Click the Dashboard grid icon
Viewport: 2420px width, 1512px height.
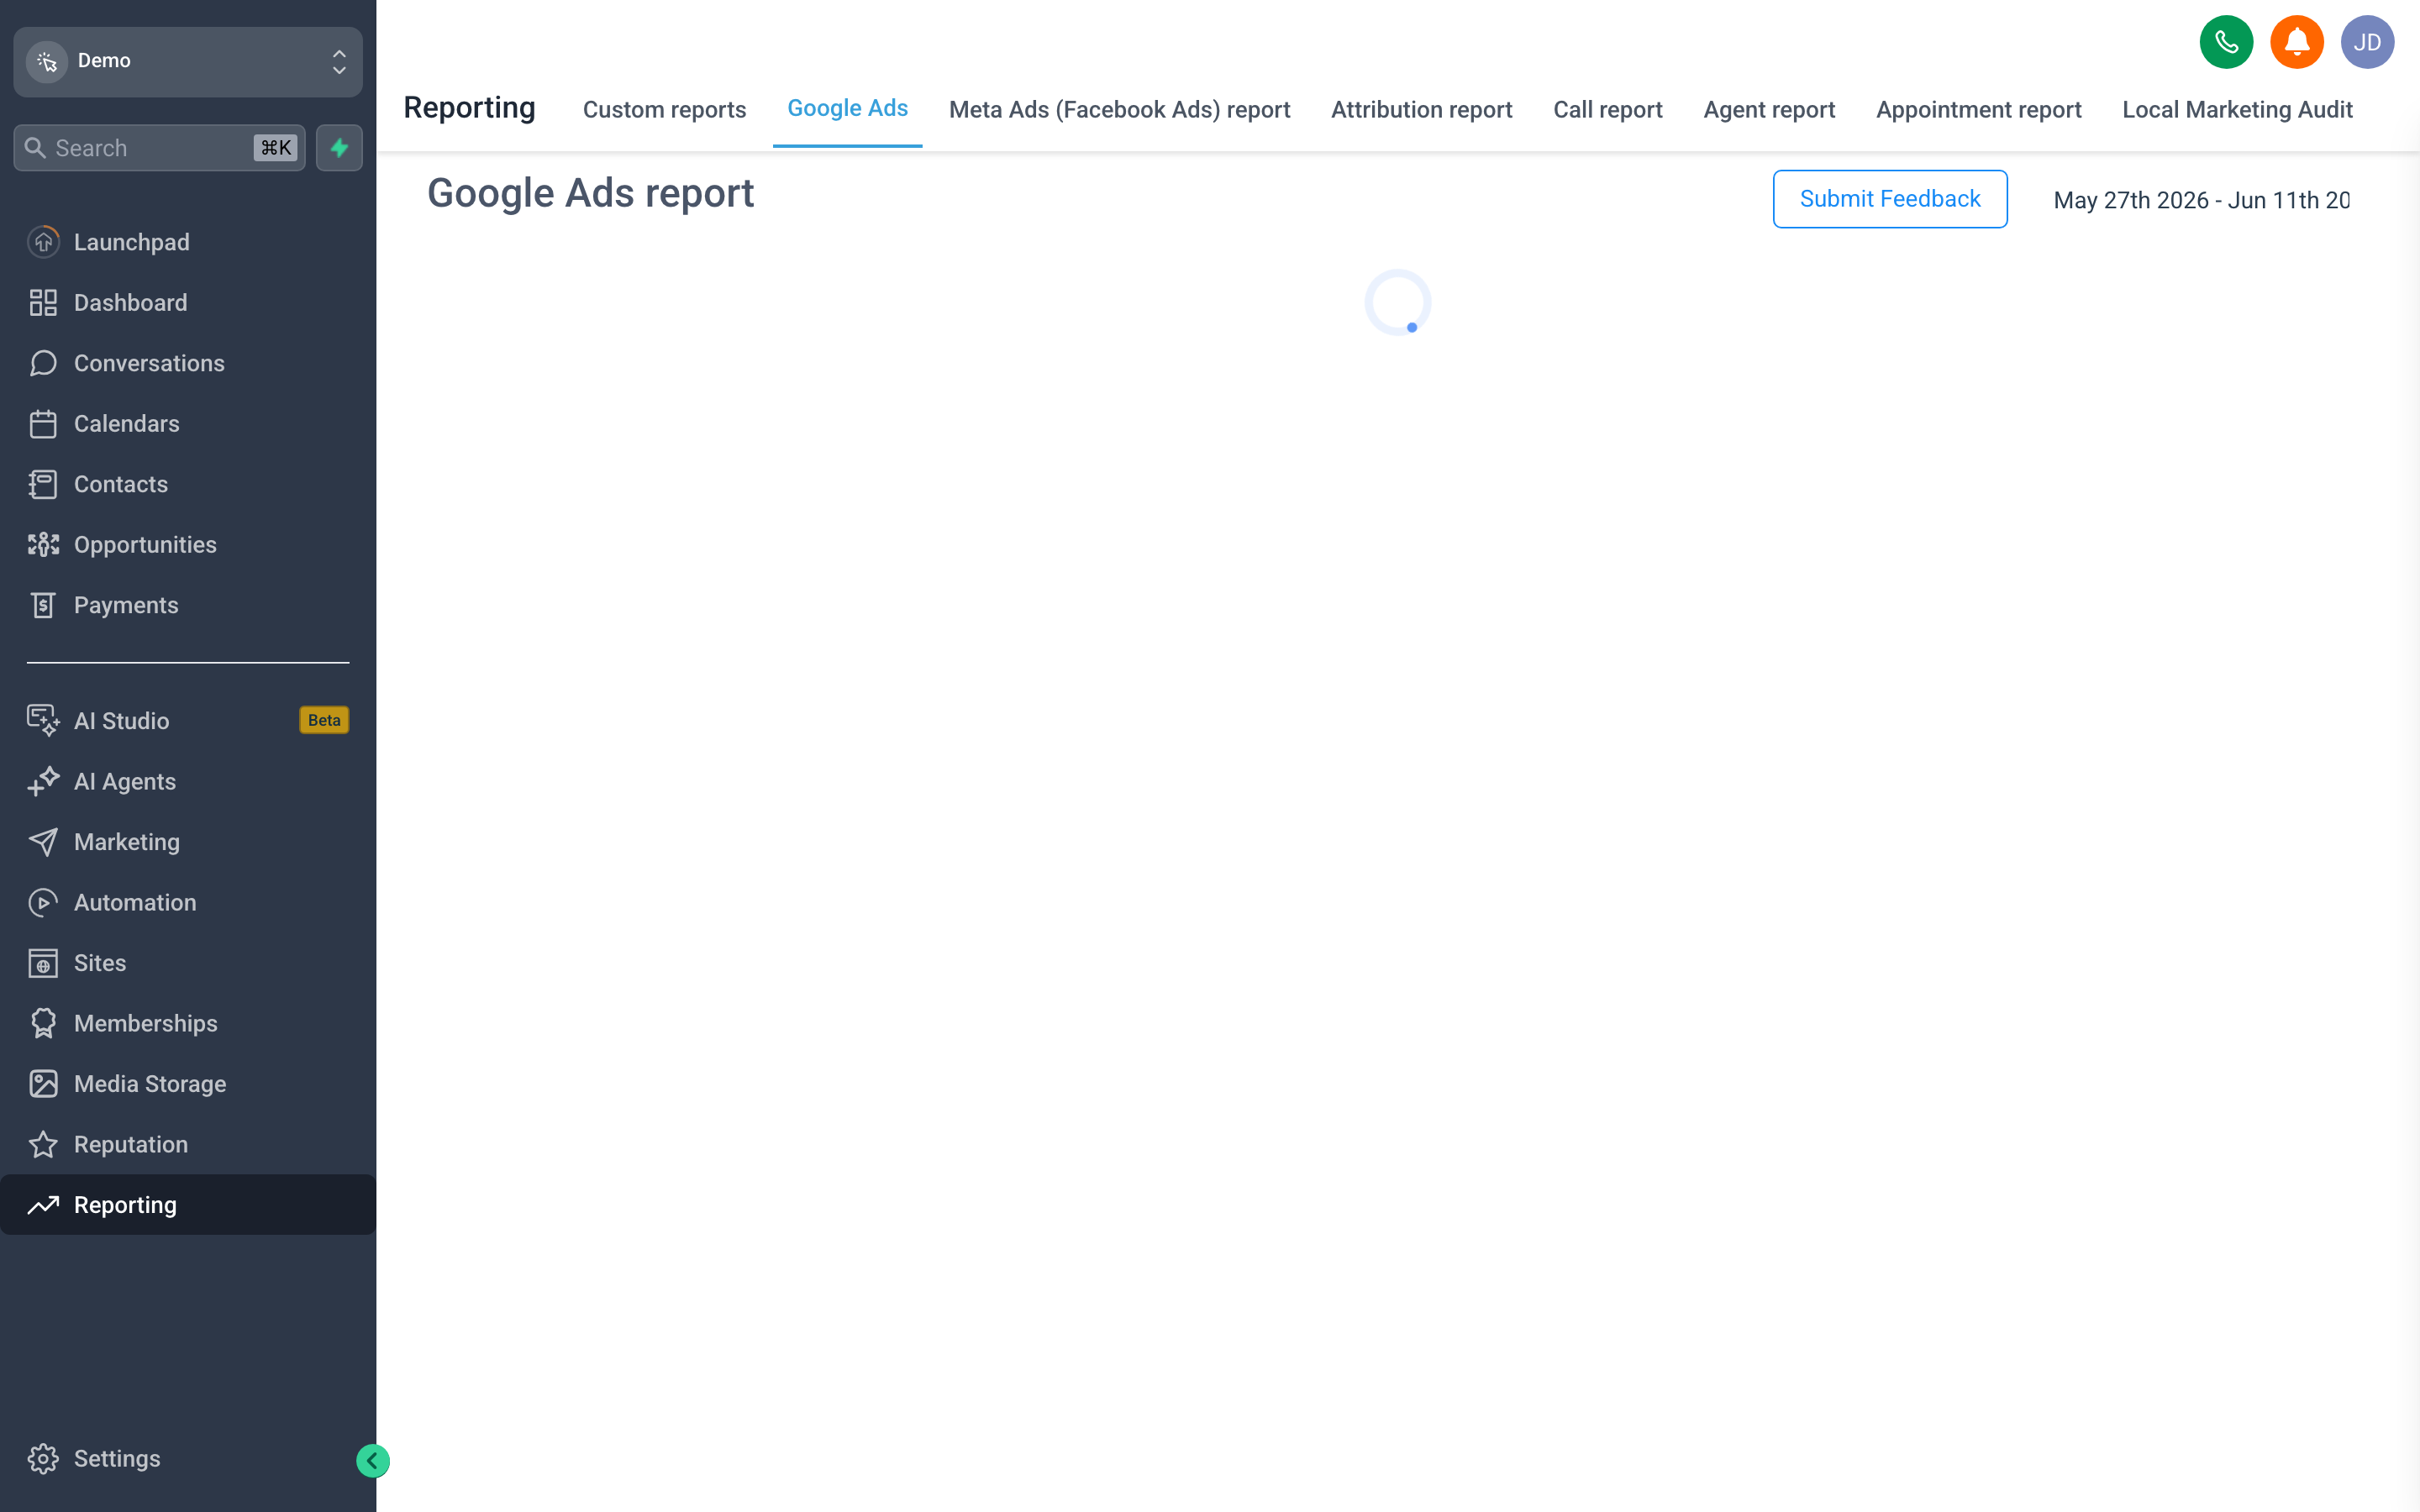(x=43, y=302)
